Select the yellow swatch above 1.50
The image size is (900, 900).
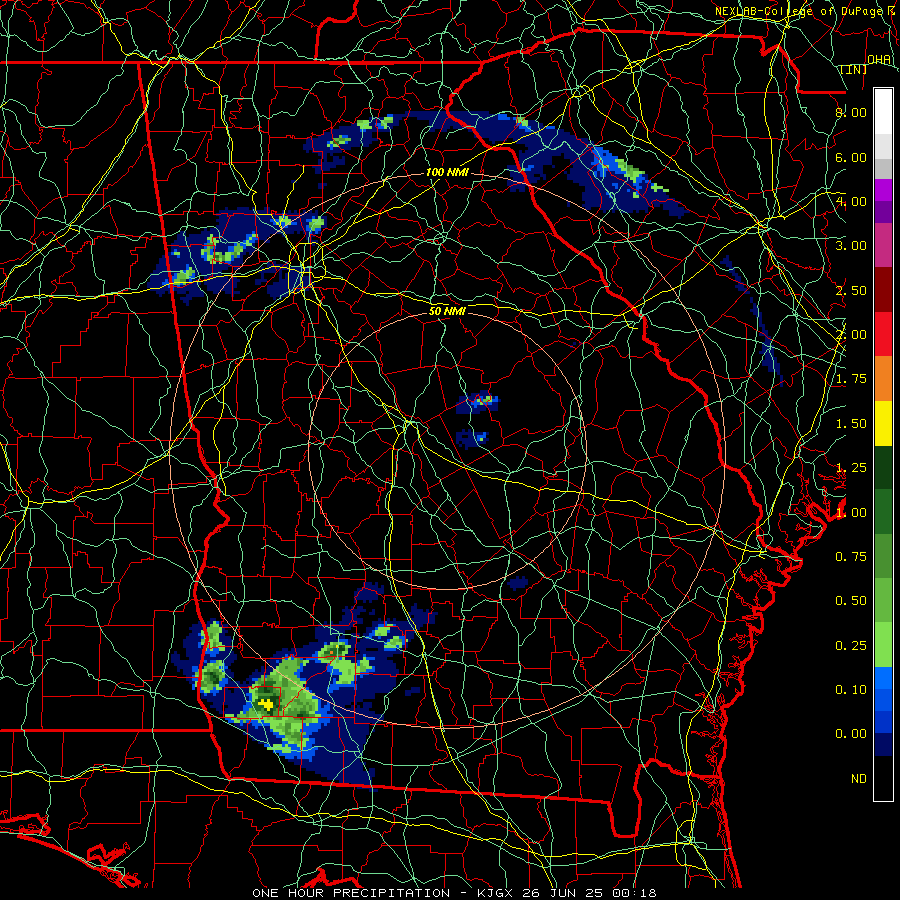click(883, 423)
